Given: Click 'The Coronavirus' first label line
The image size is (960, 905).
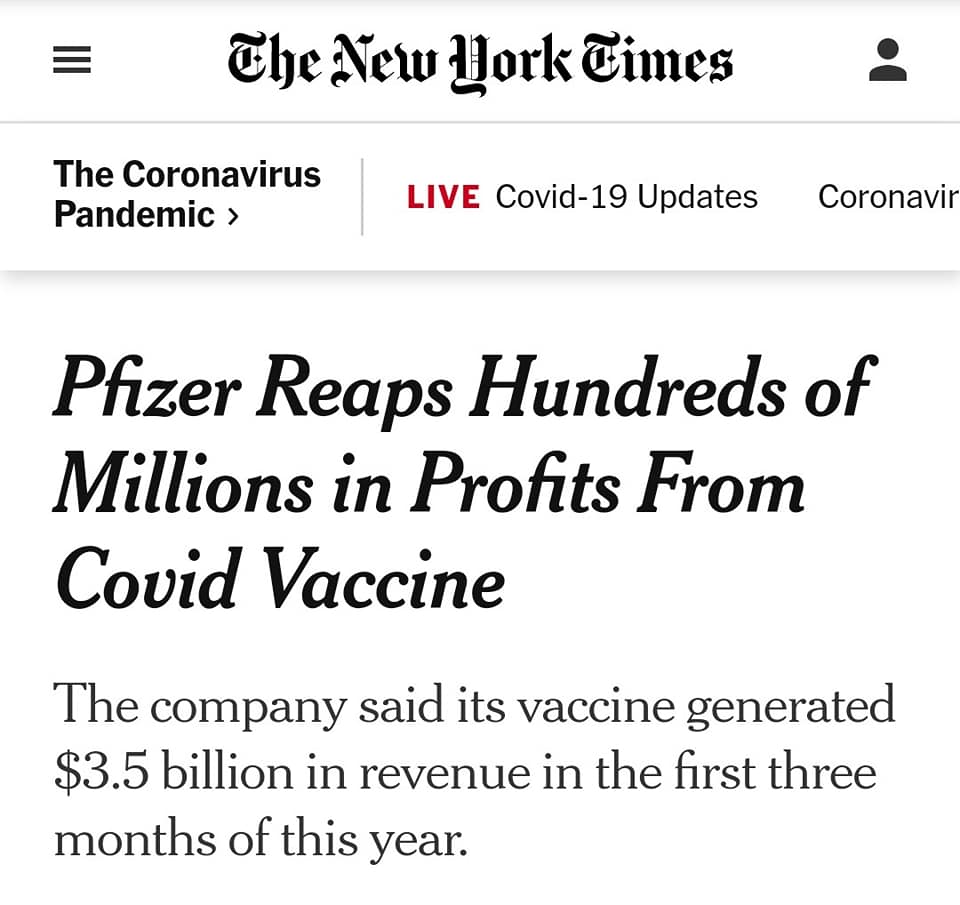Looking at the screenshot, I should [187, 174].
